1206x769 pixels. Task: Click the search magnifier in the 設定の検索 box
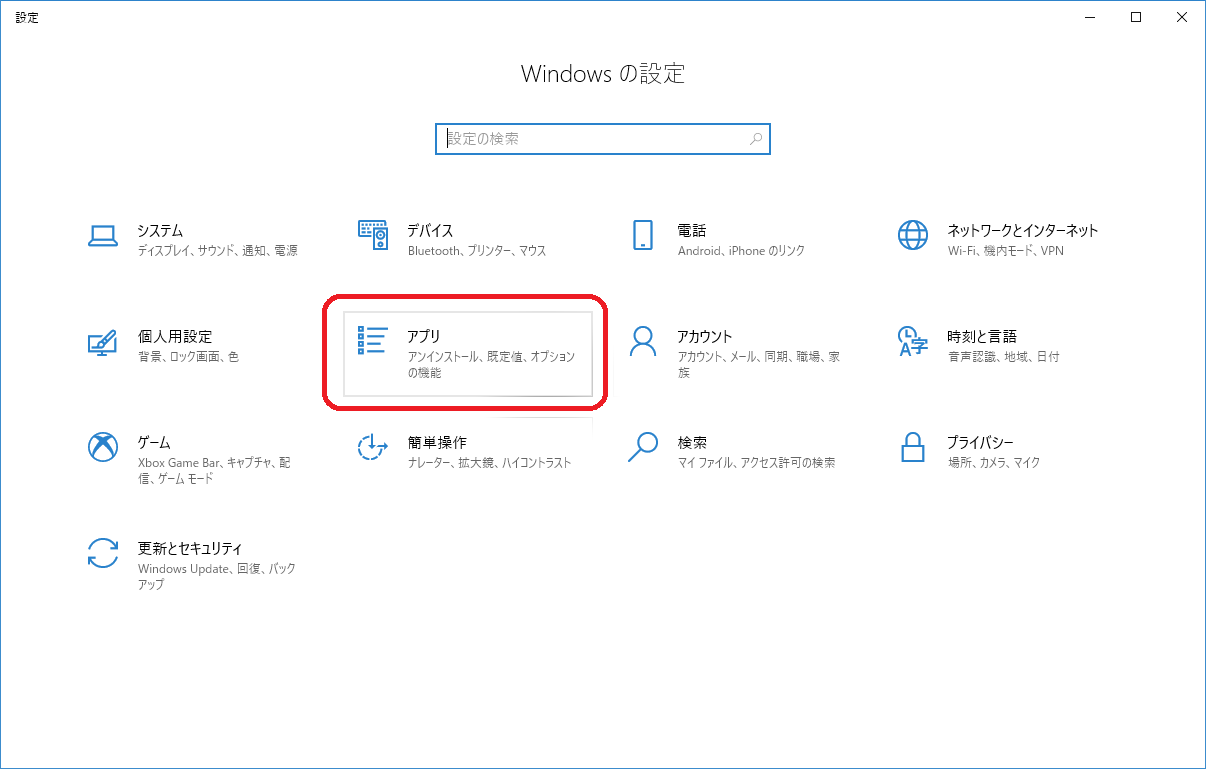point(757,139)
